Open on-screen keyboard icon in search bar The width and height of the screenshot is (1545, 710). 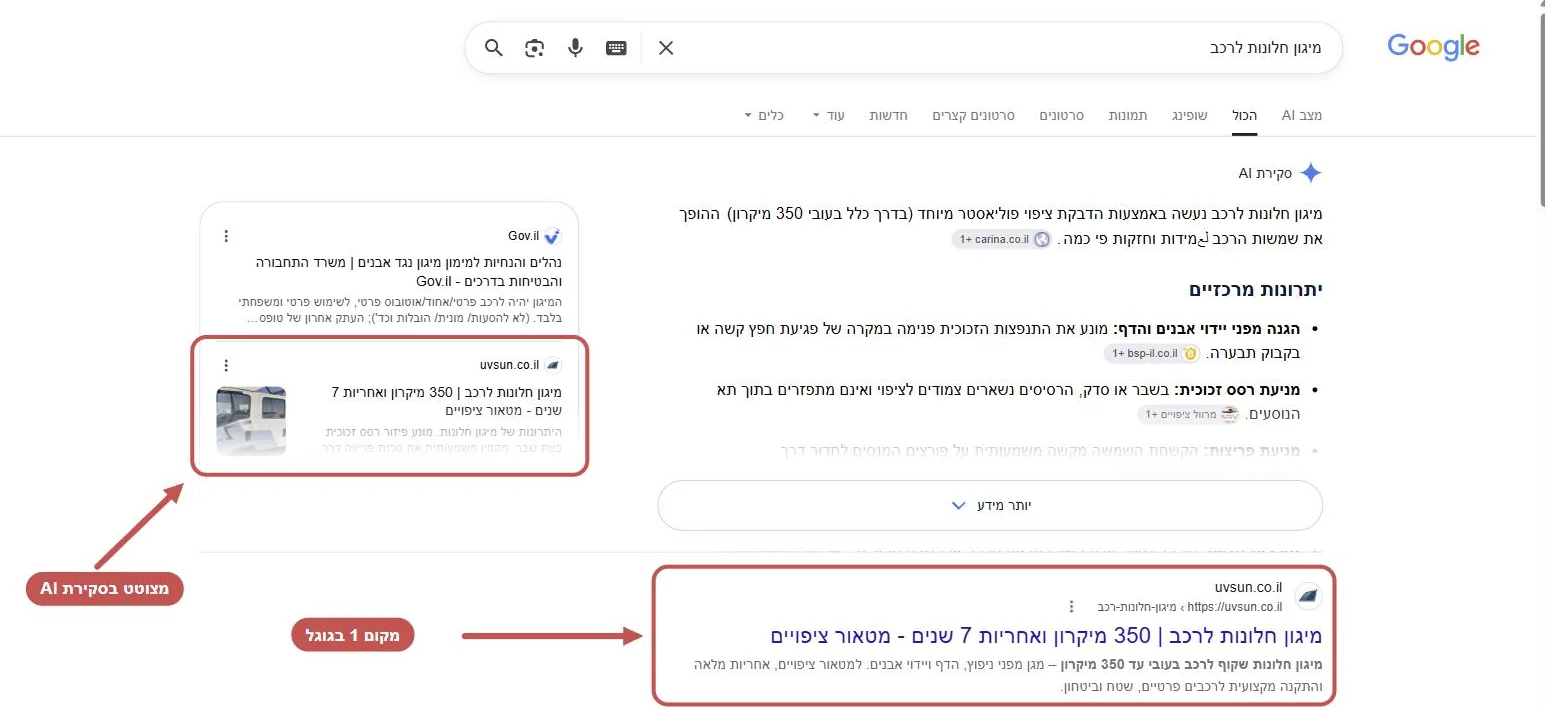pos(616,47)
